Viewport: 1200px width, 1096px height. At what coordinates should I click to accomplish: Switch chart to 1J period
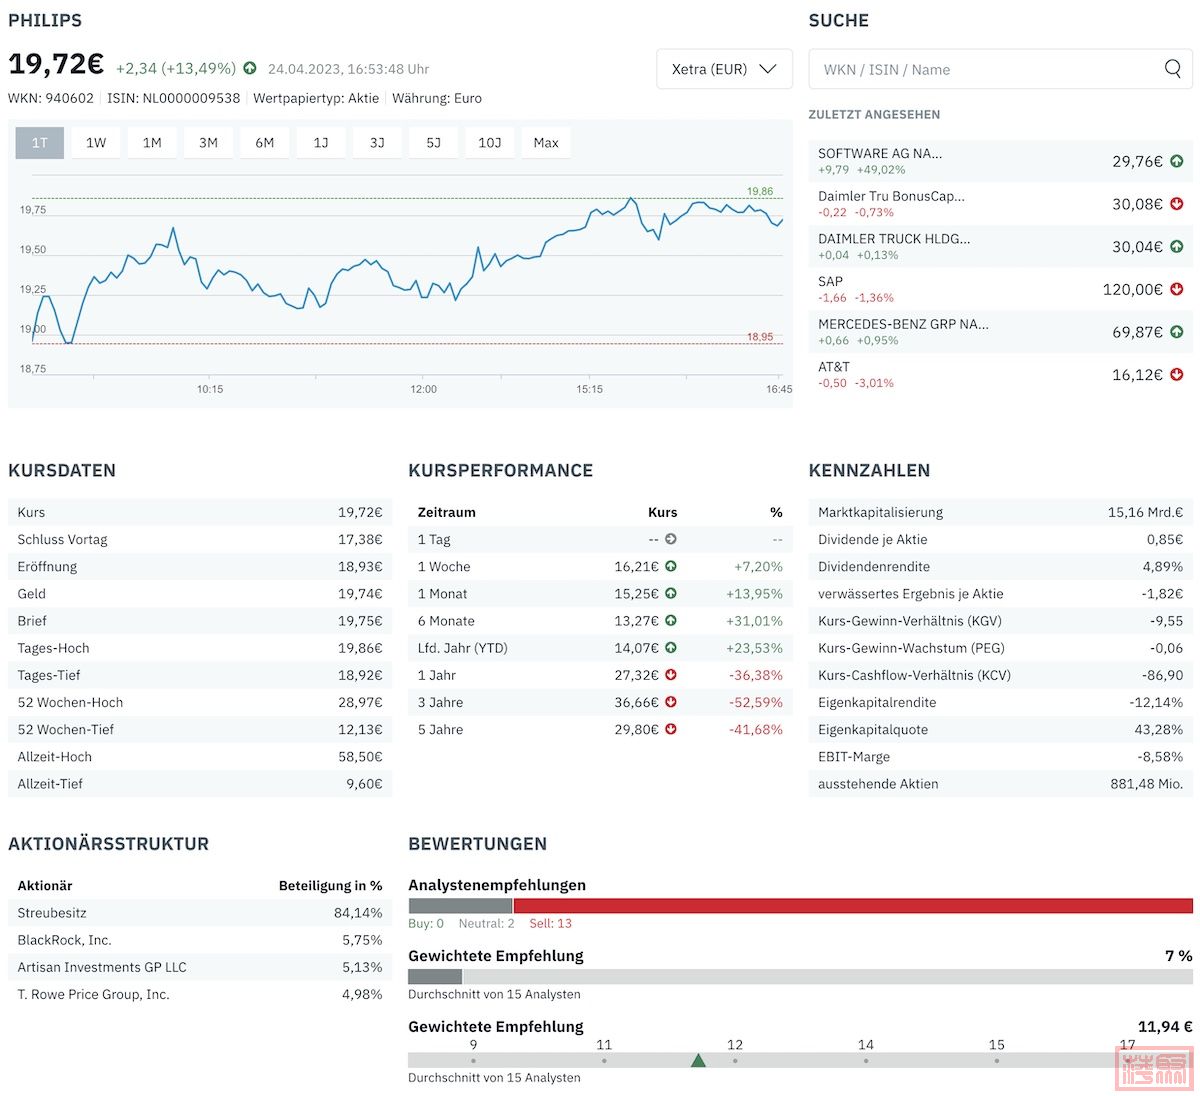pyautogui.click(x=321, y=143)
